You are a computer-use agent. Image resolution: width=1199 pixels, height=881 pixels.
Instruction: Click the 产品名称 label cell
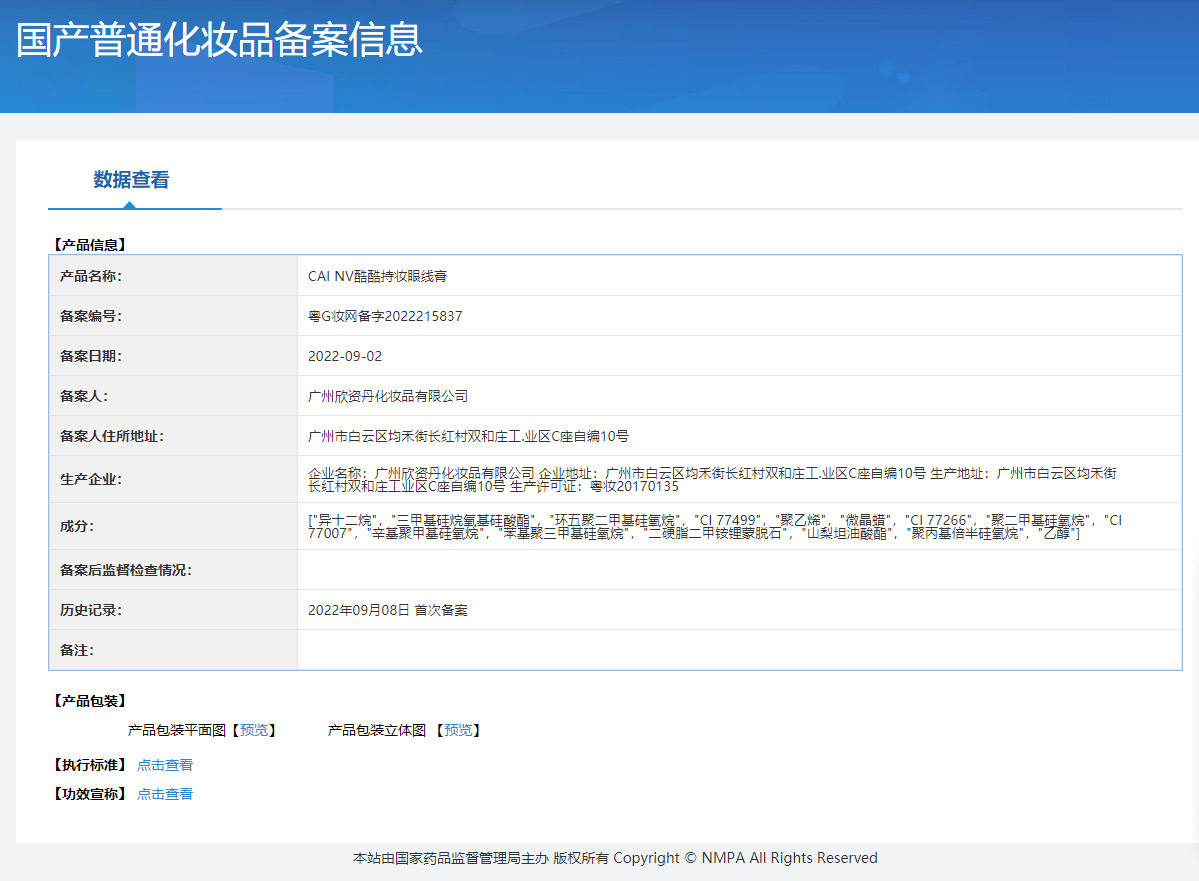[x=173, y=276]
